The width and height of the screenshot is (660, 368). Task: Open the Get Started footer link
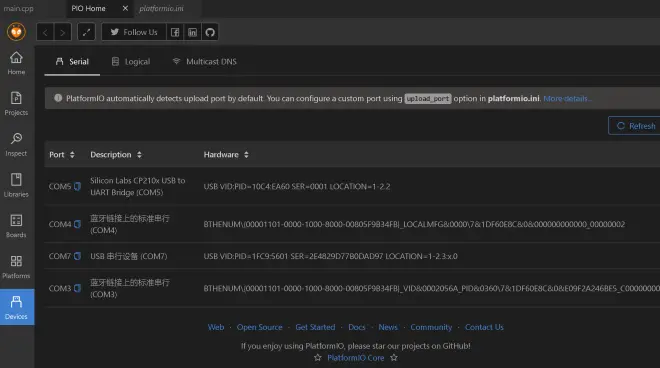(x=315, y=327)
